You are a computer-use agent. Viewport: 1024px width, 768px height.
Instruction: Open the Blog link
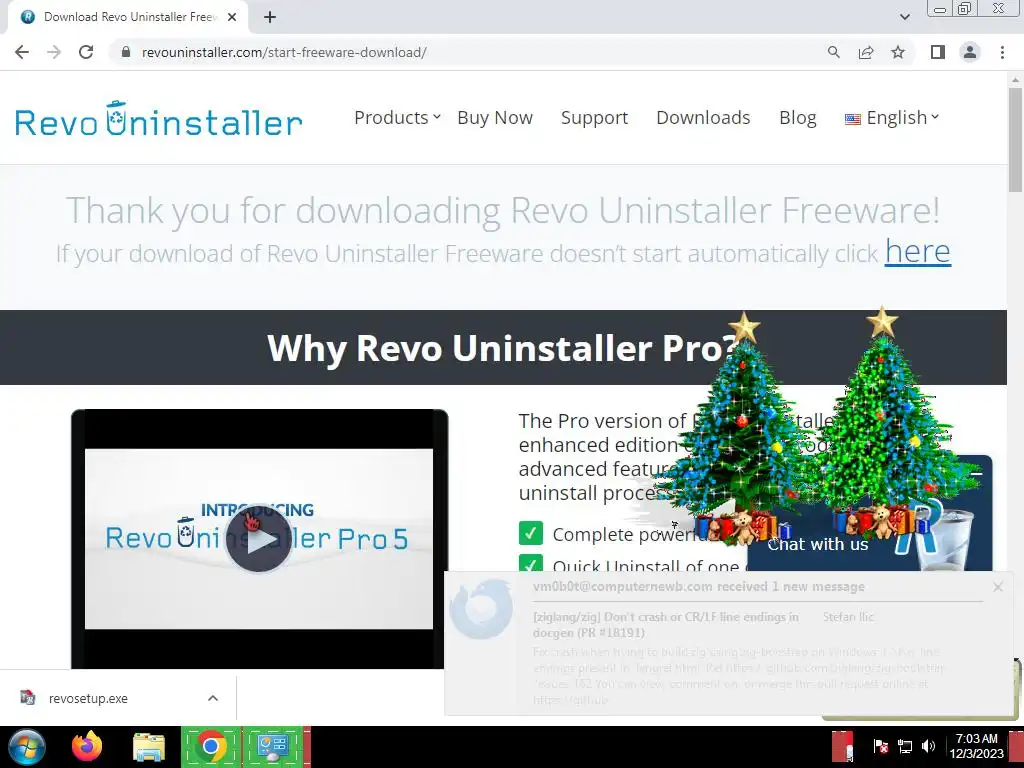point(797,118)
